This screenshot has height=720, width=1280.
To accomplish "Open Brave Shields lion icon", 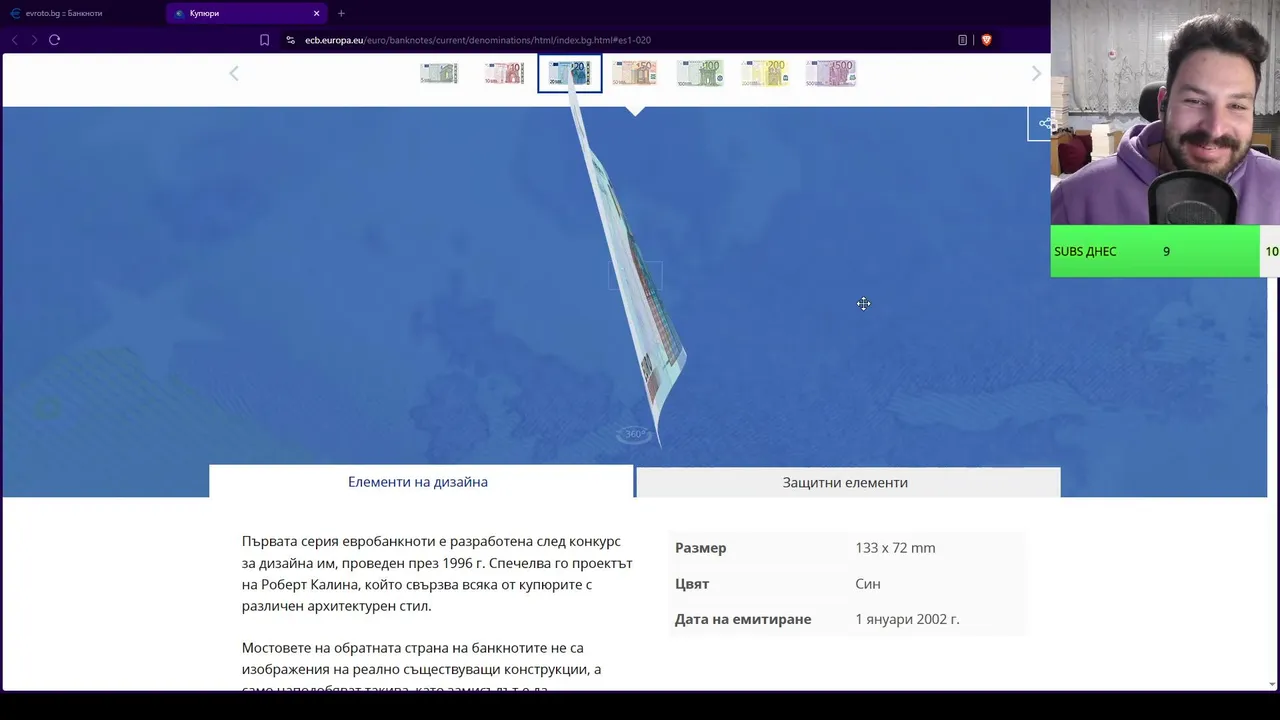I will click(x=986, y=40).
